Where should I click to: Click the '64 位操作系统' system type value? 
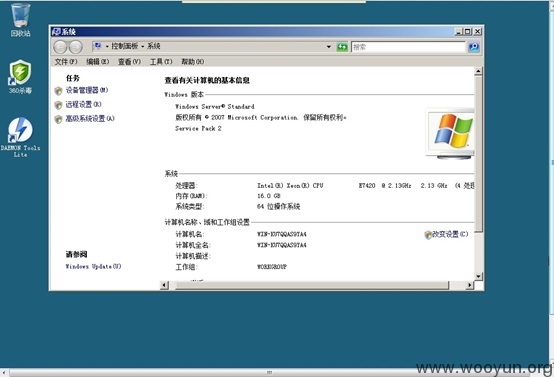278,206
